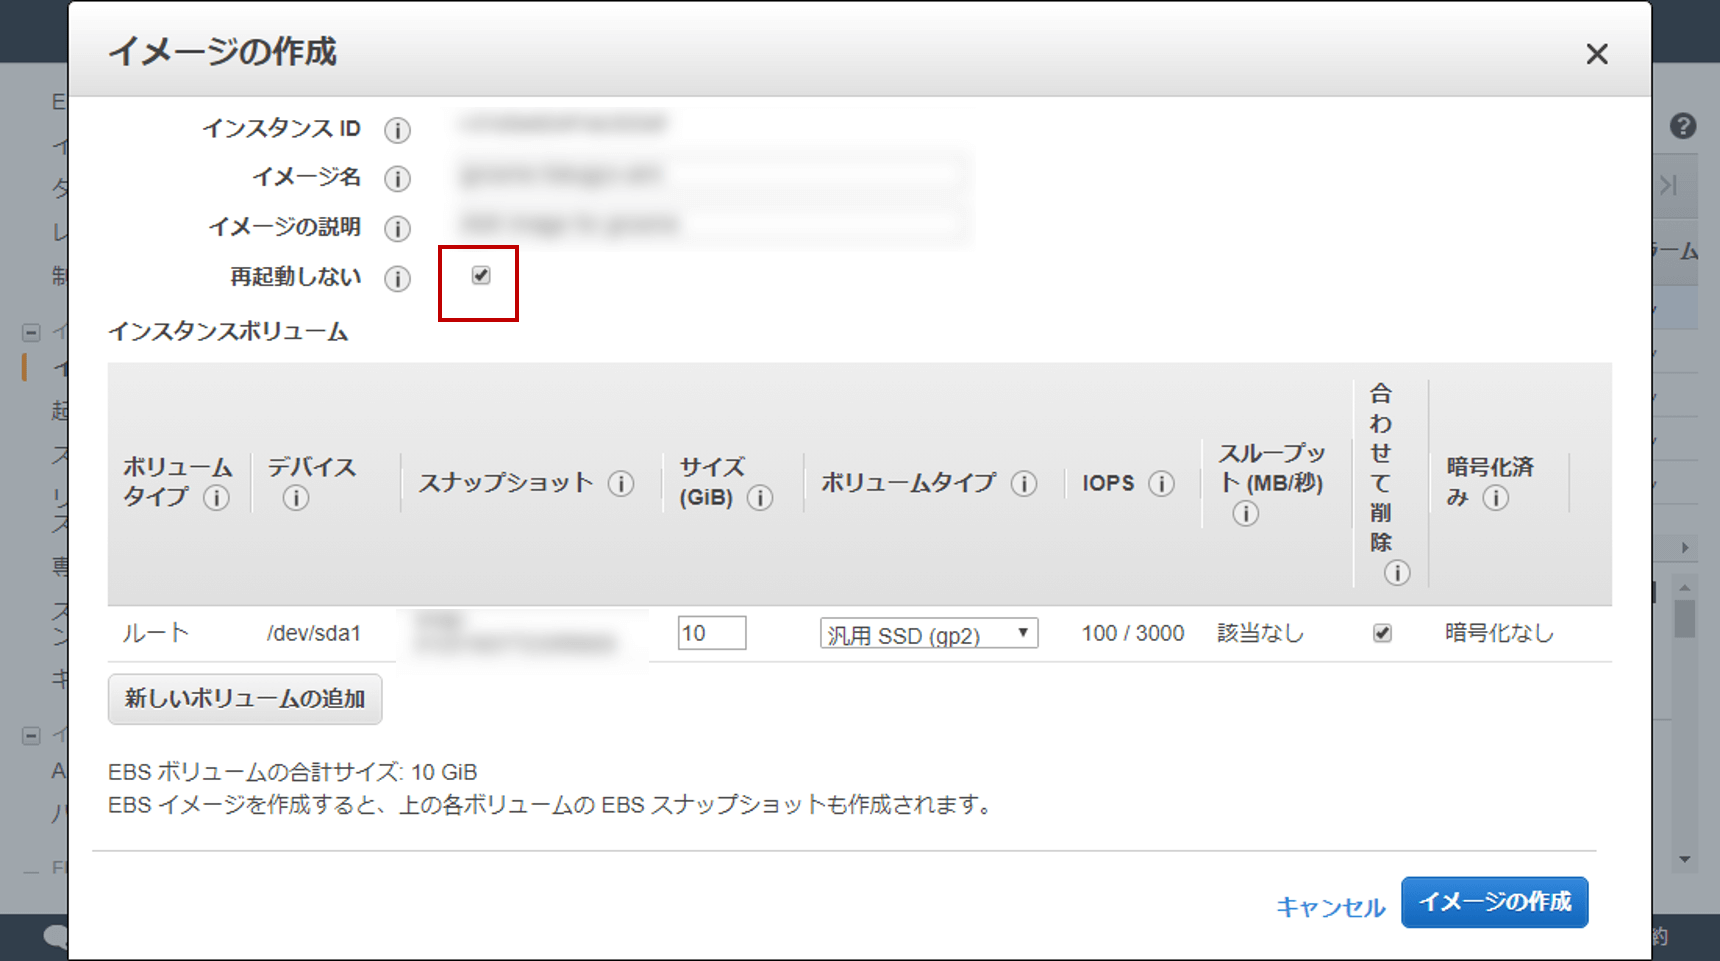Click the image name info icon
Viewport: 1720px width, 961px height.
[398, 179]
